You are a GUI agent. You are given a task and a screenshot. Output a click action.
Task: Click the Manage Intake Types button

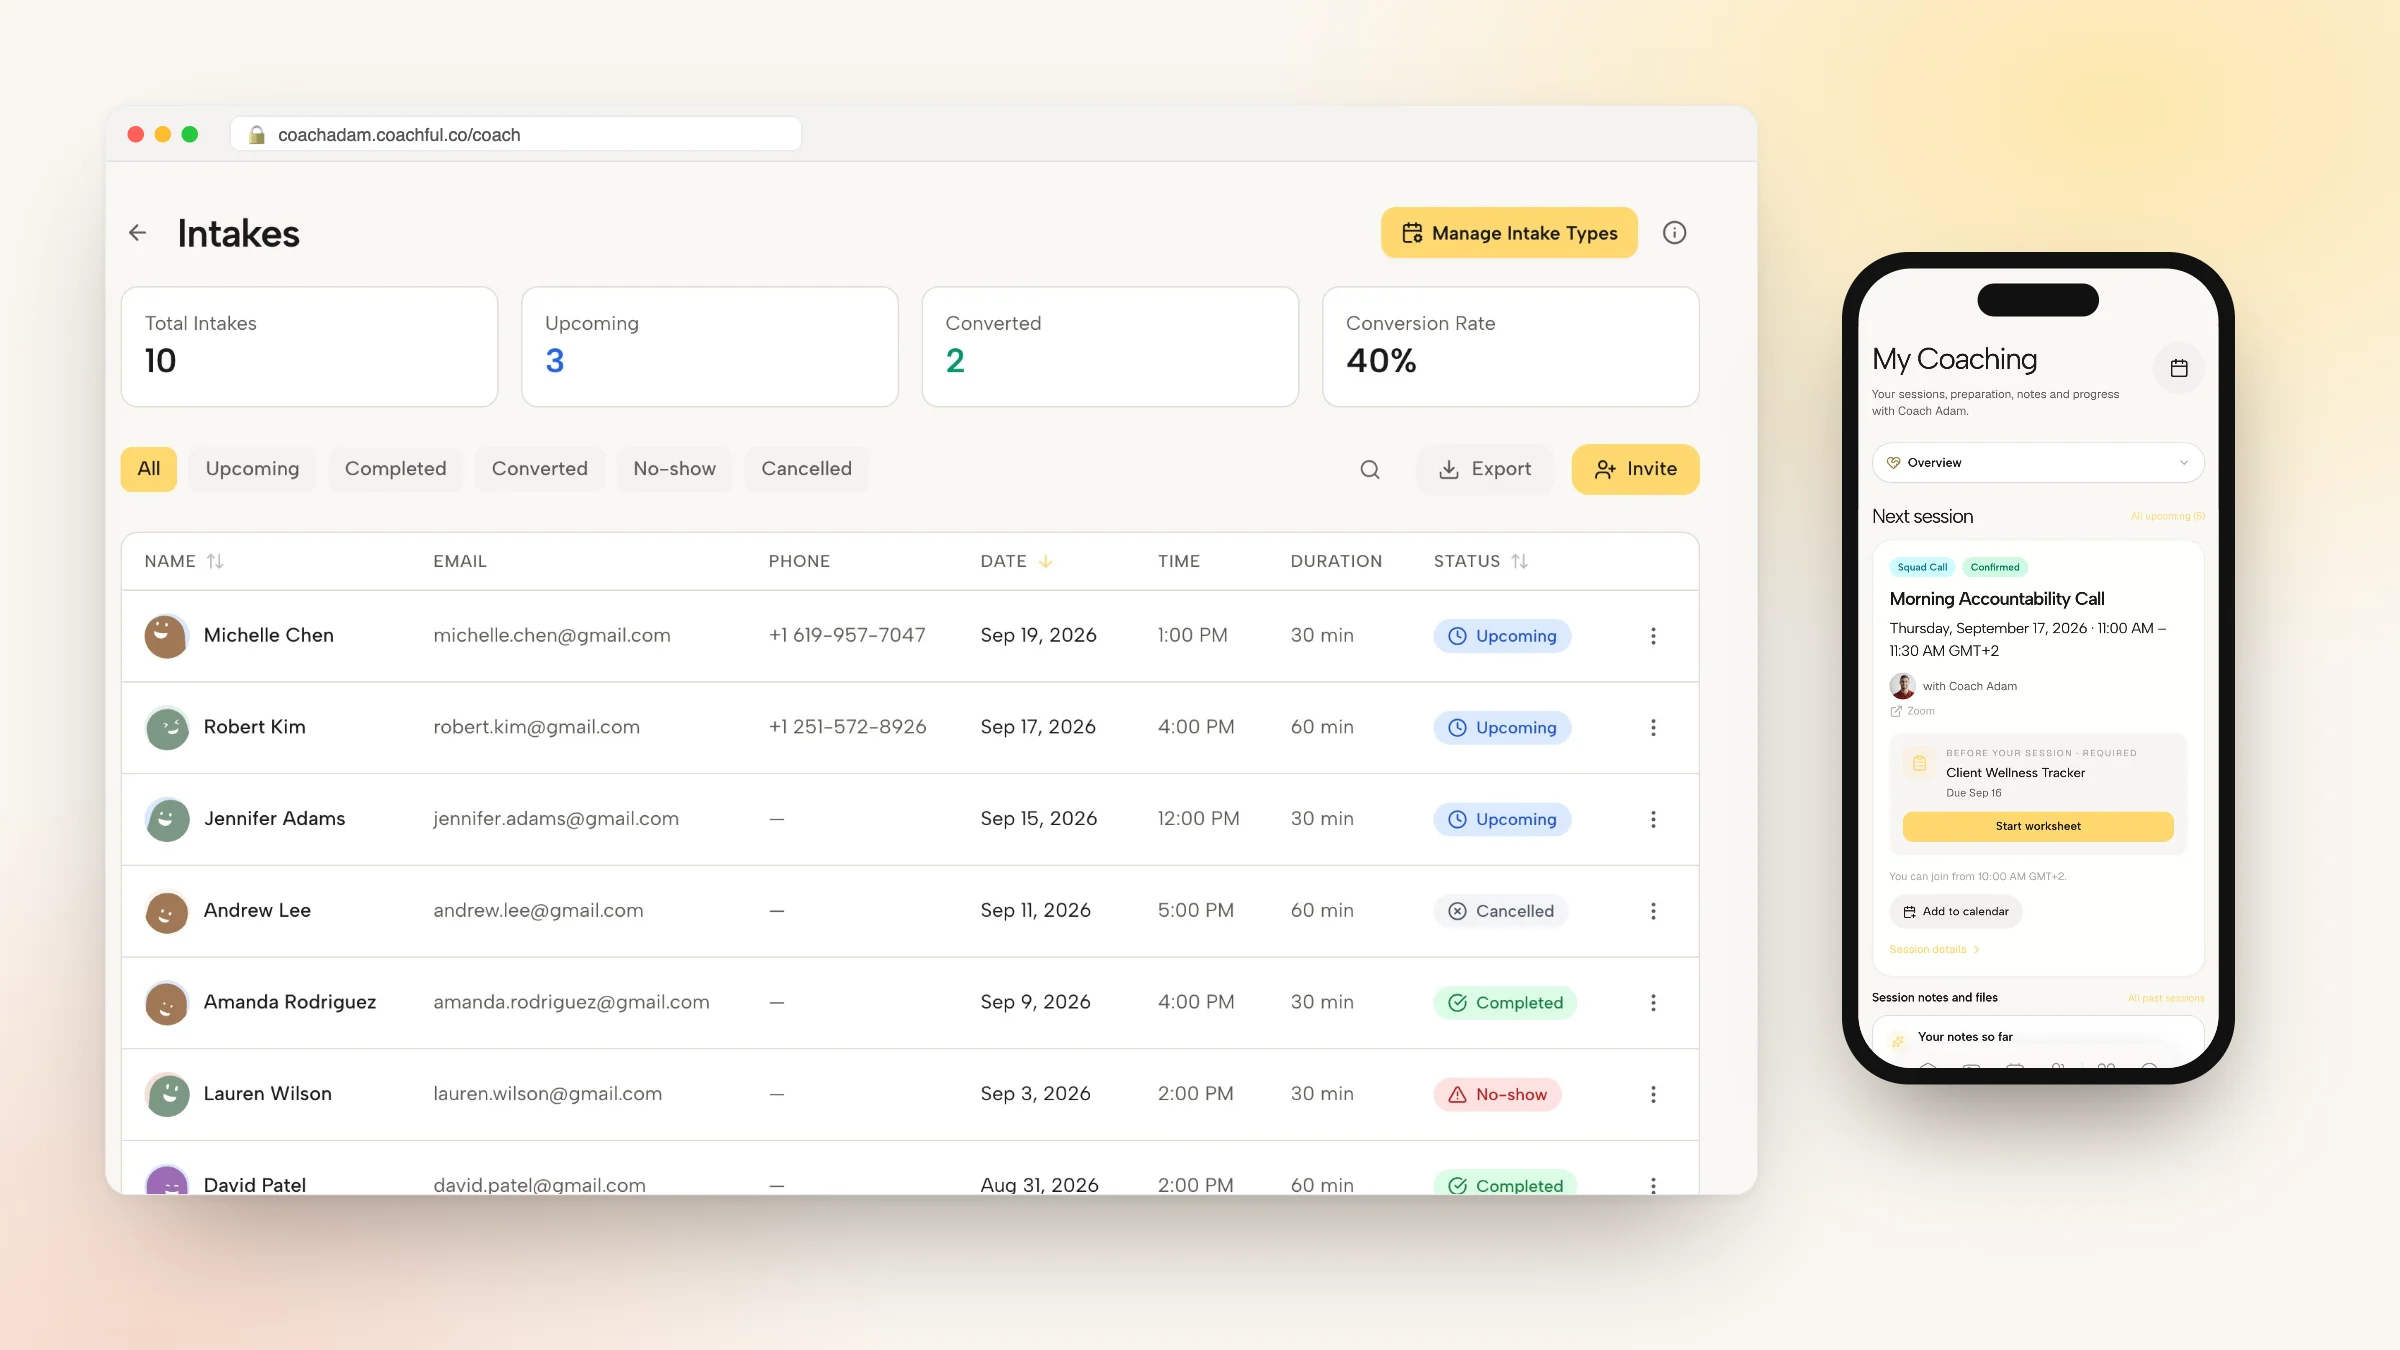(x=1509, y=233)
